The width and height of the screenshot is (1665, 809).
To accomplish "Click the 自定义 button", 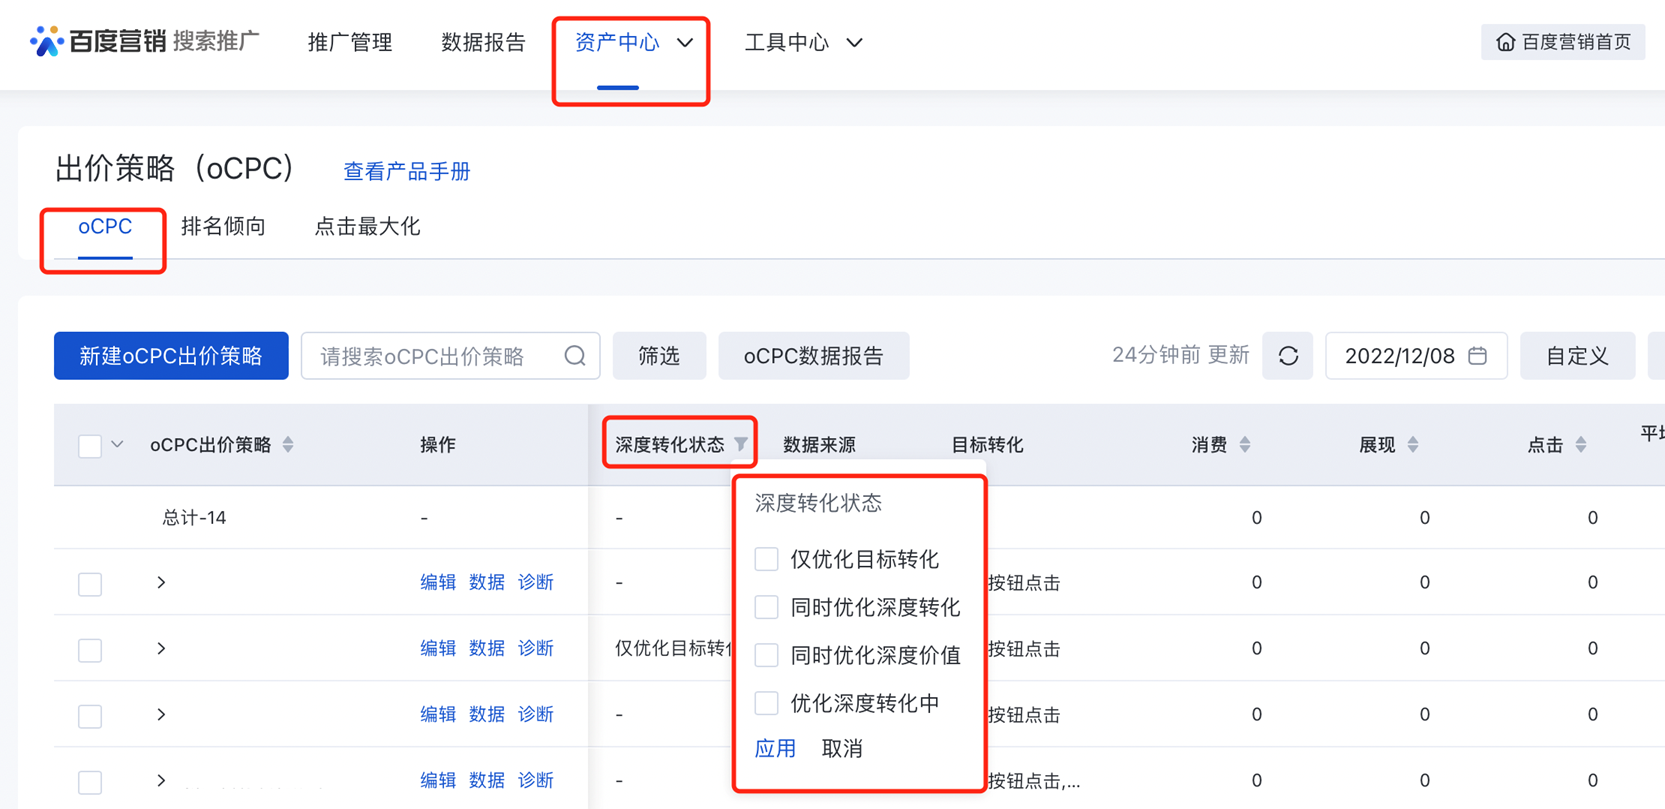I will tap(1577, 356).
